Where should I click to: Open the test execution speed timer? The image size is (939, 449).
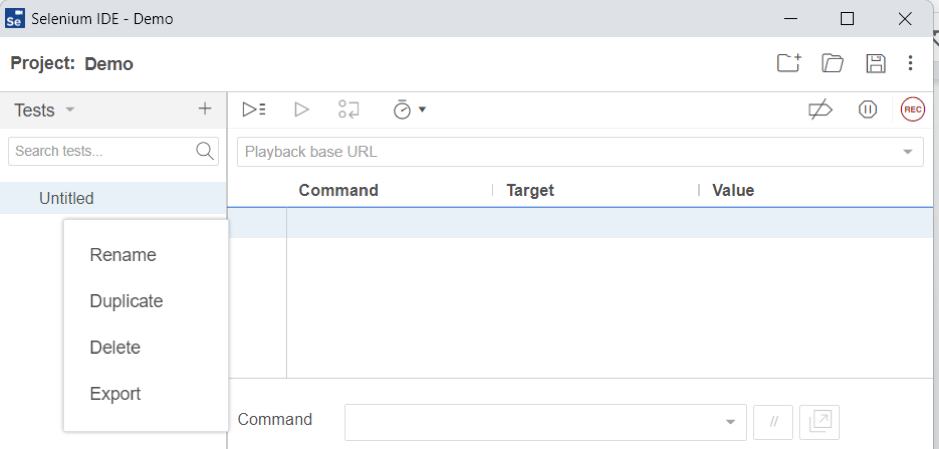coord(408,110)
